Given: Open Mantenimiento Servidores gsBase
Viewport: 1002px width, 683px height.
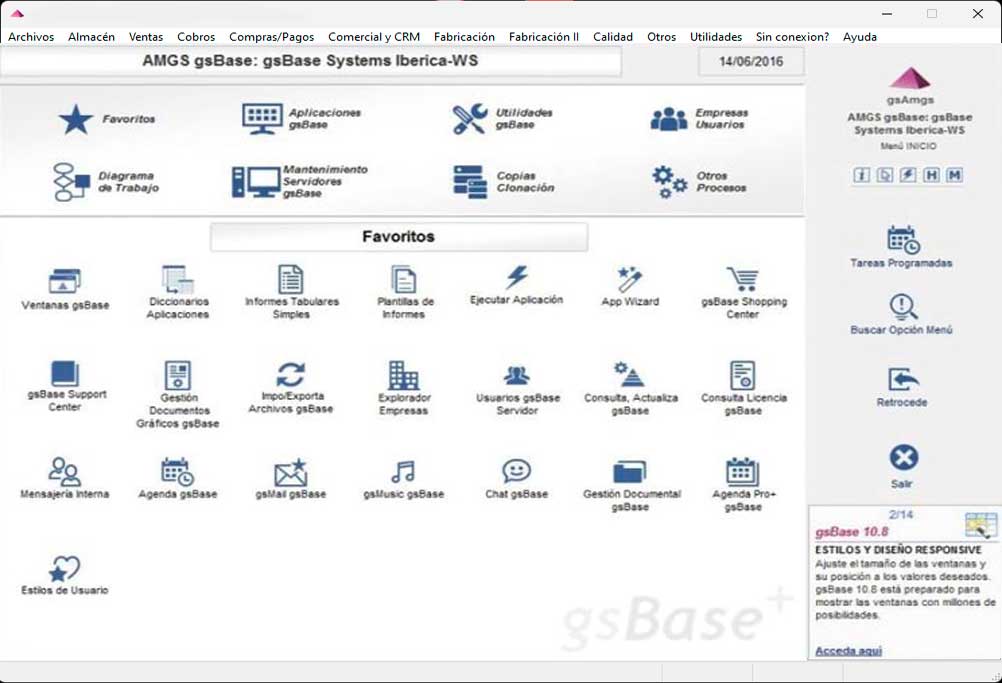Looking at the screenshot, I should [299, 181].
